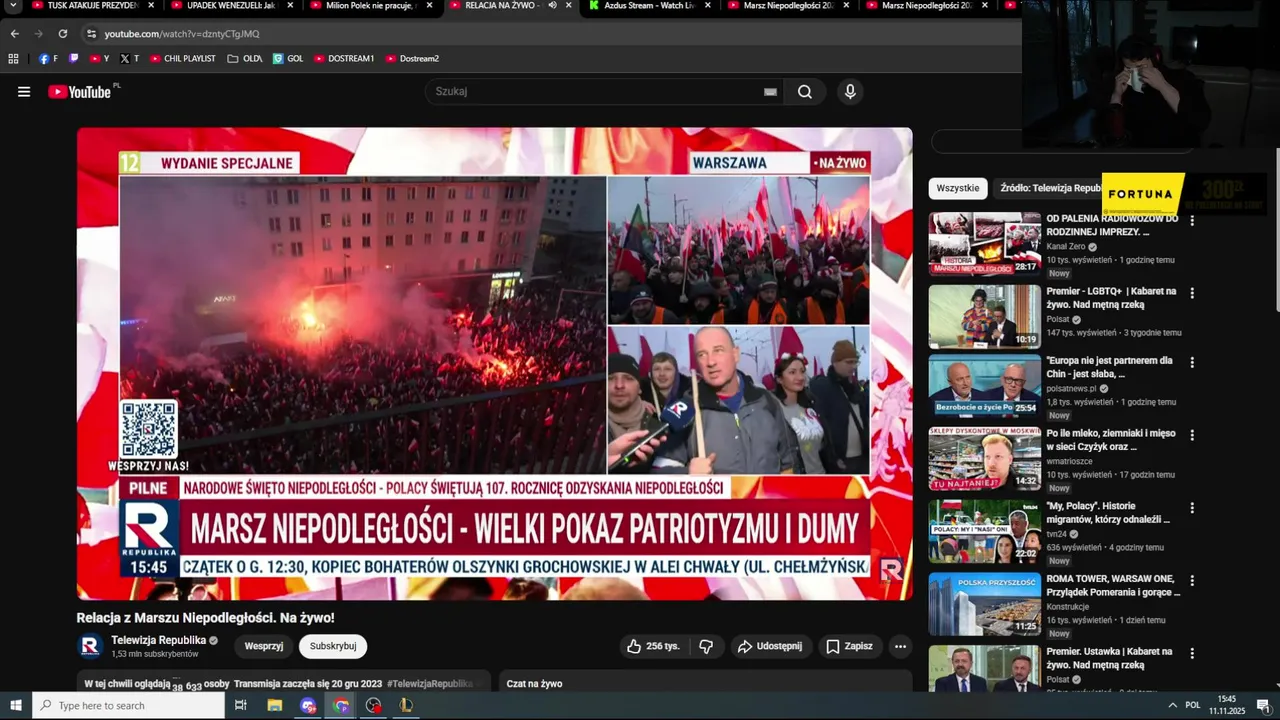This screenshot has height=720, width=1280.
Task: View site information icon in address bar
Action: pyautogui.click(x=91, y=33)
